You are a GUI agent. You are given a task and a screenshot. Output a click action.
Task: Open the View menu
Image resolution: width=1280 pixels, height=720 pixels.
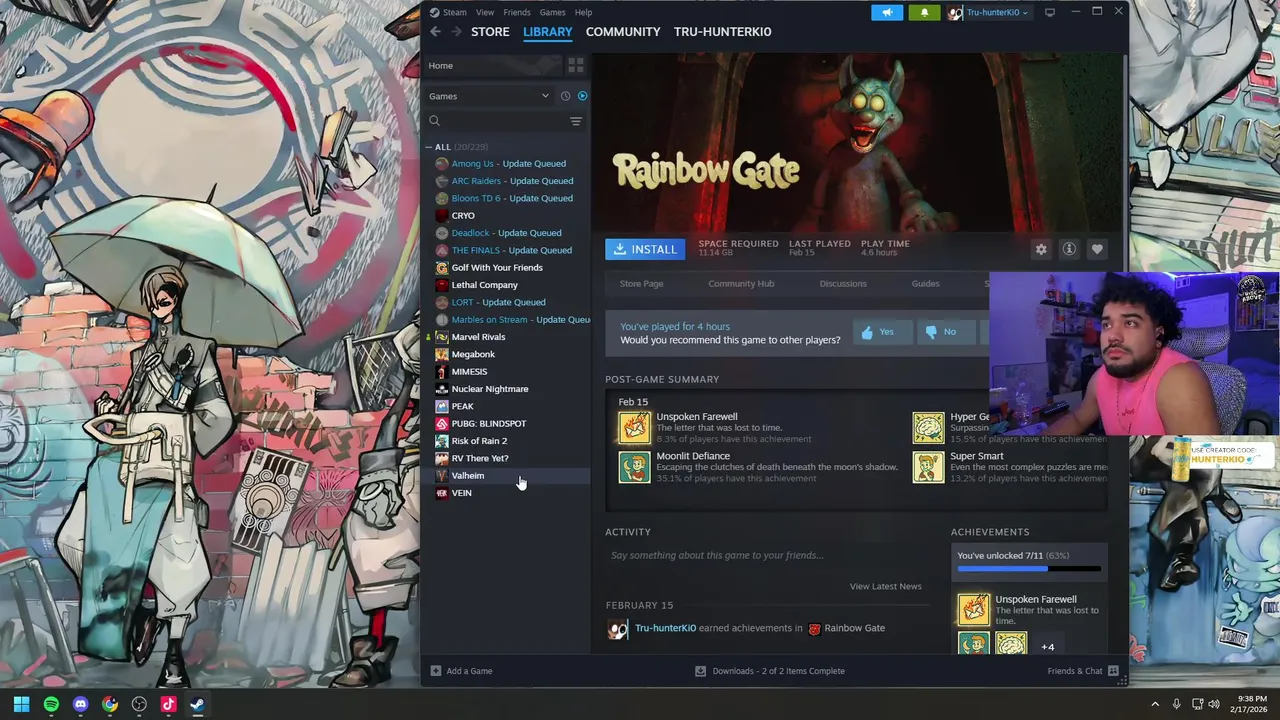[485, 12]
